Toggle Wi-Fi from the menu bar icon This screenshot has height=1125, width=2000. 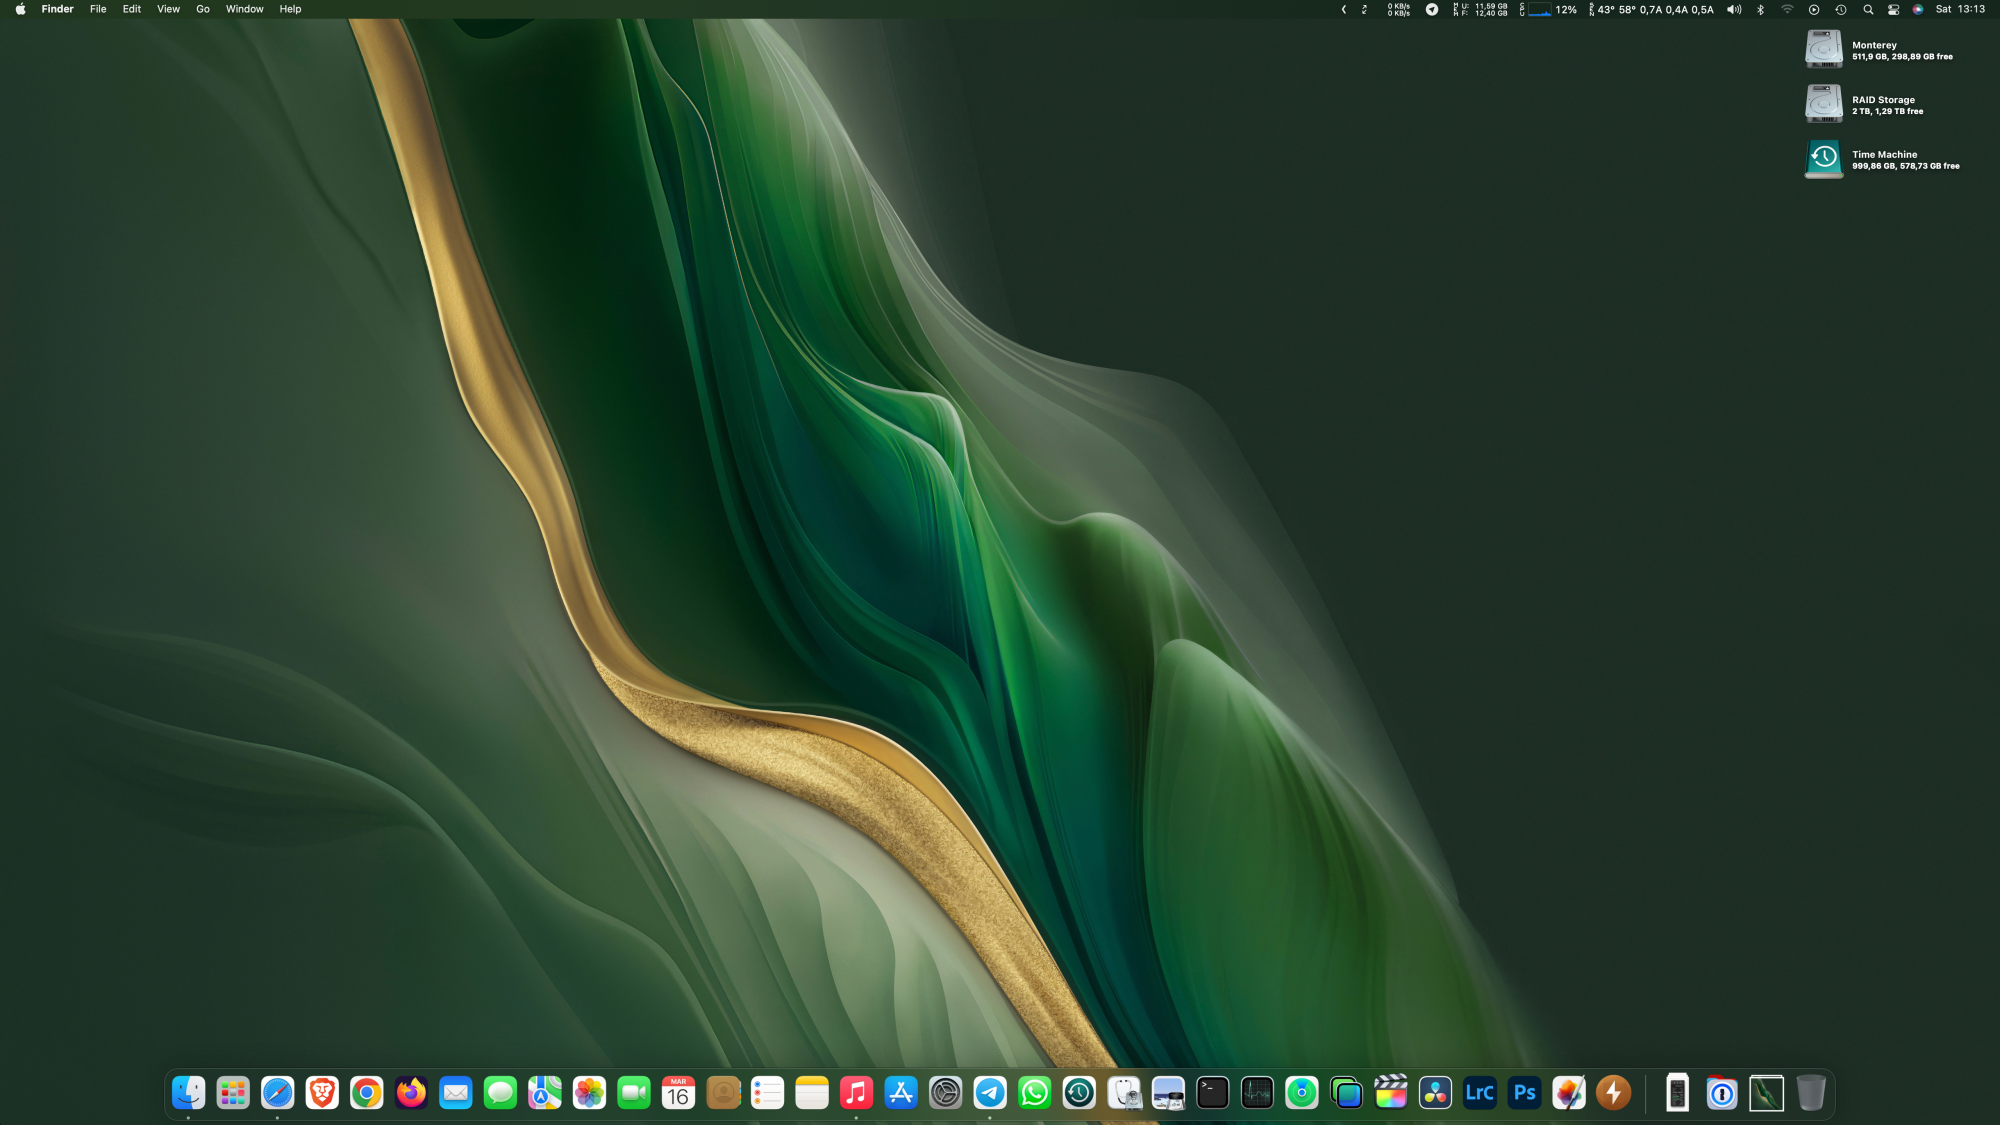(1787, 9)
